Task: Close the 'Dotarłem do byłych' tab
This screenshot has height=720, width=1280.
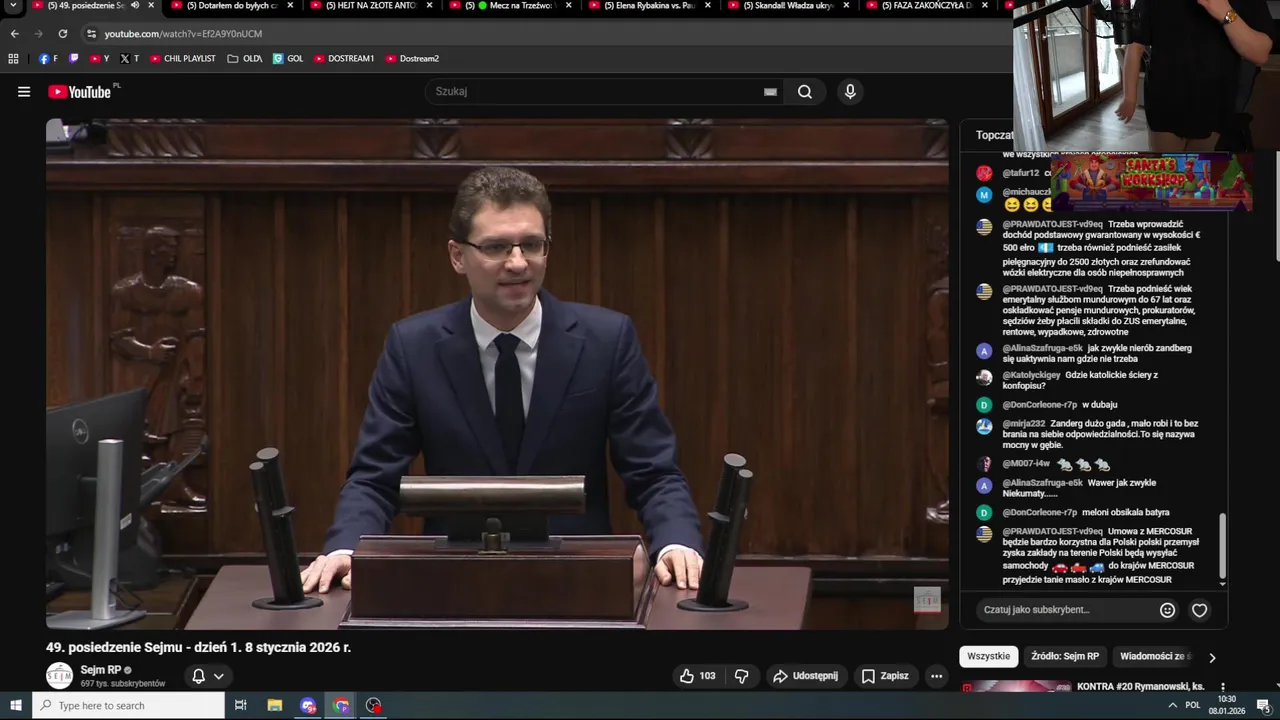Action: 290,6
